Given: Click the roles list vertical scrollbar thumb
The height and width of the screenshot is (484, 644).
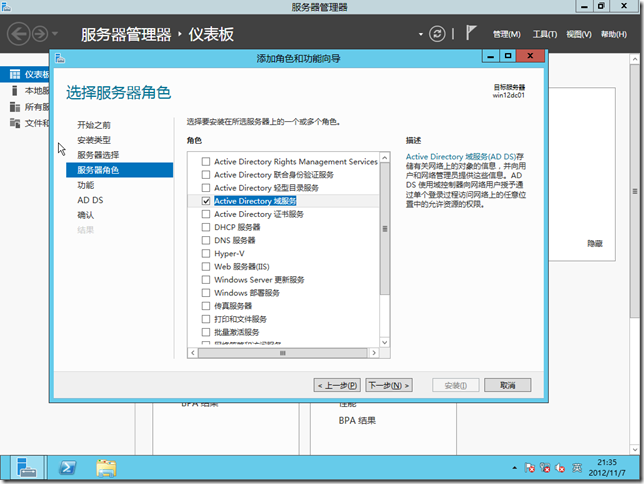Looking at the screenshot, I should click(384, 229).
